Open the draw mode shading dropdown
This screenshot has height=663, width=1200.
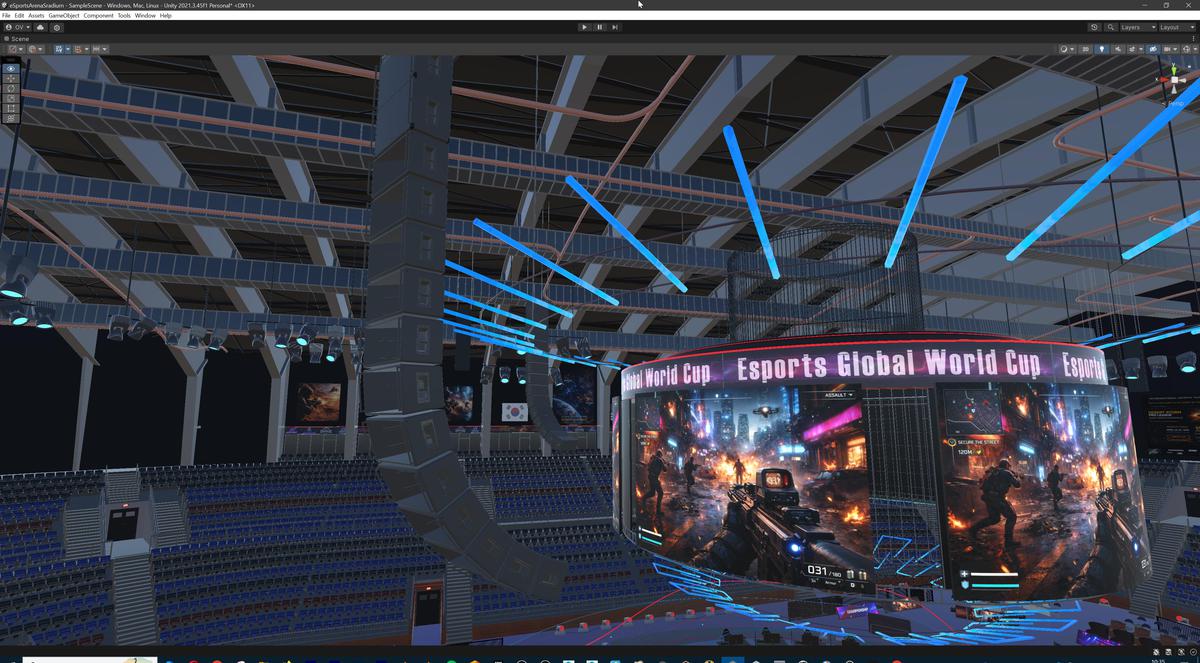click(1067, 49)
